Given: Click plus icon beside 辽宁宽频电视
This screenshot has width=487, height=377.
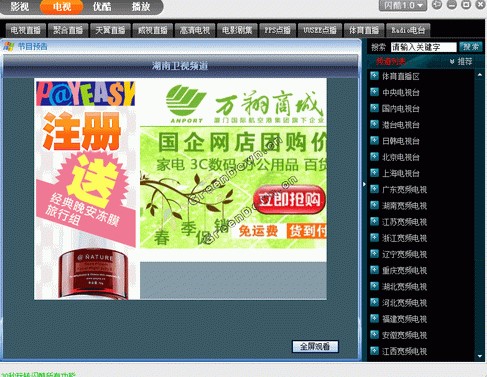Looking at the screenshot, I should tap(374, 254).
